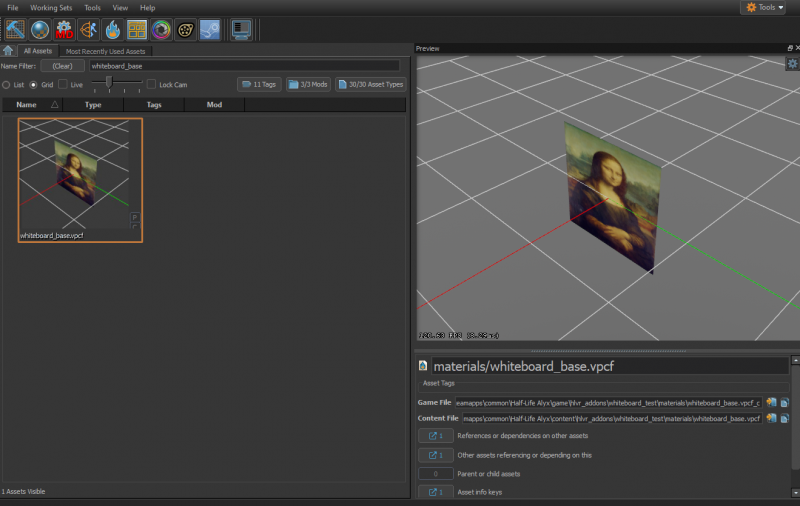Click the Tags column header
800x506 pixels.
(154, 105)
